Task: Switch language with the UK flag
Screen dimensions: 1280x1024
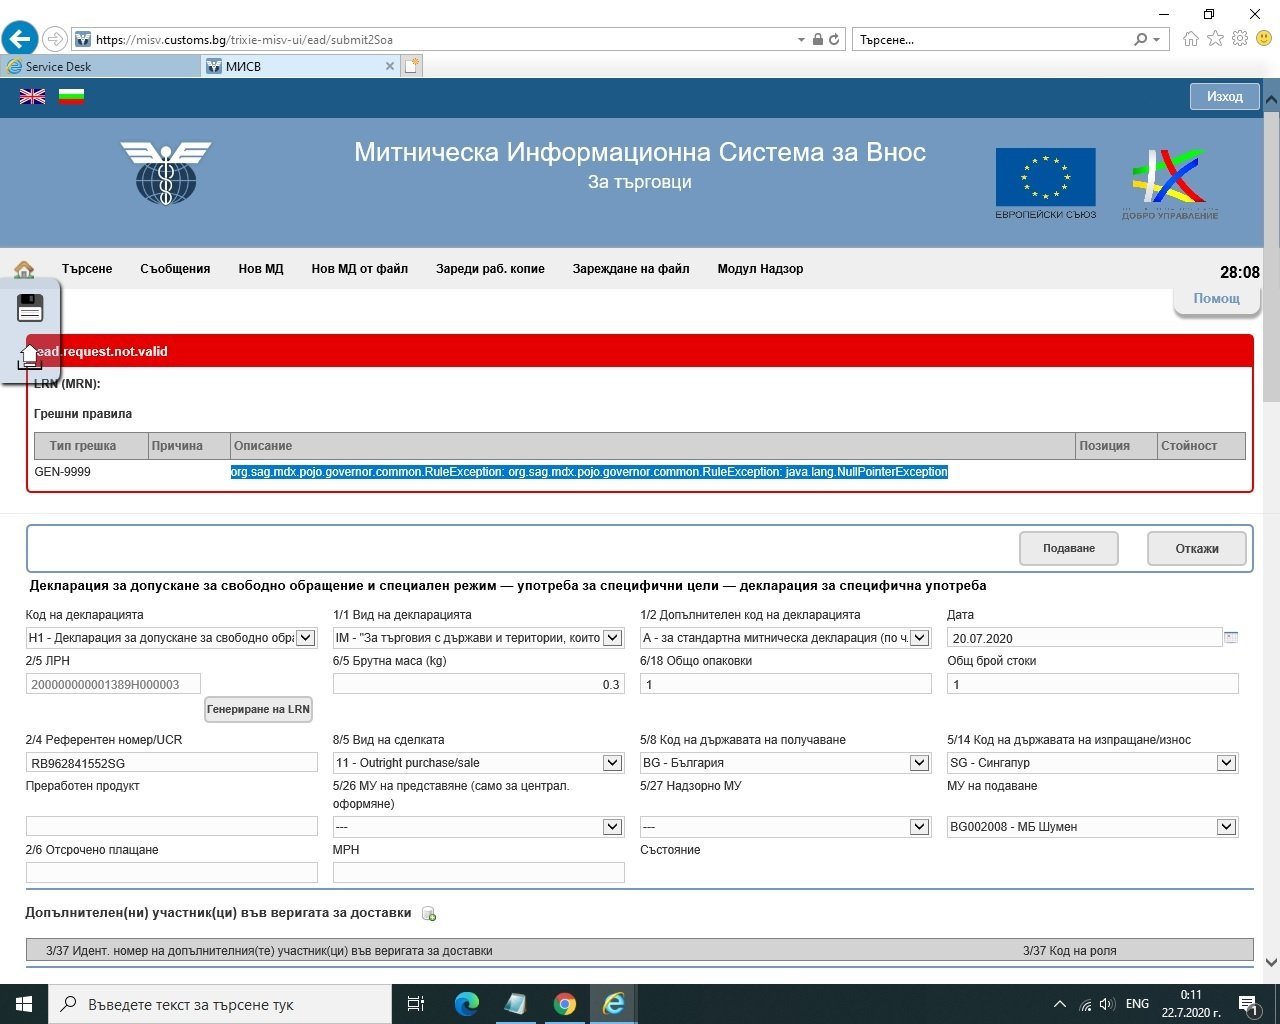Action: [x=33, y=96]
